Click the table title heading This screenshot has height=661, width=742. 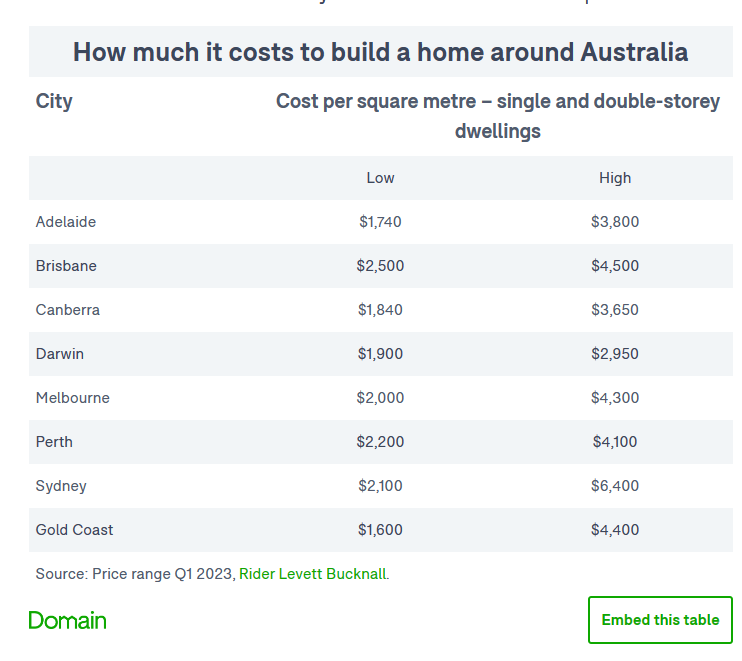[x=380, y=52]
